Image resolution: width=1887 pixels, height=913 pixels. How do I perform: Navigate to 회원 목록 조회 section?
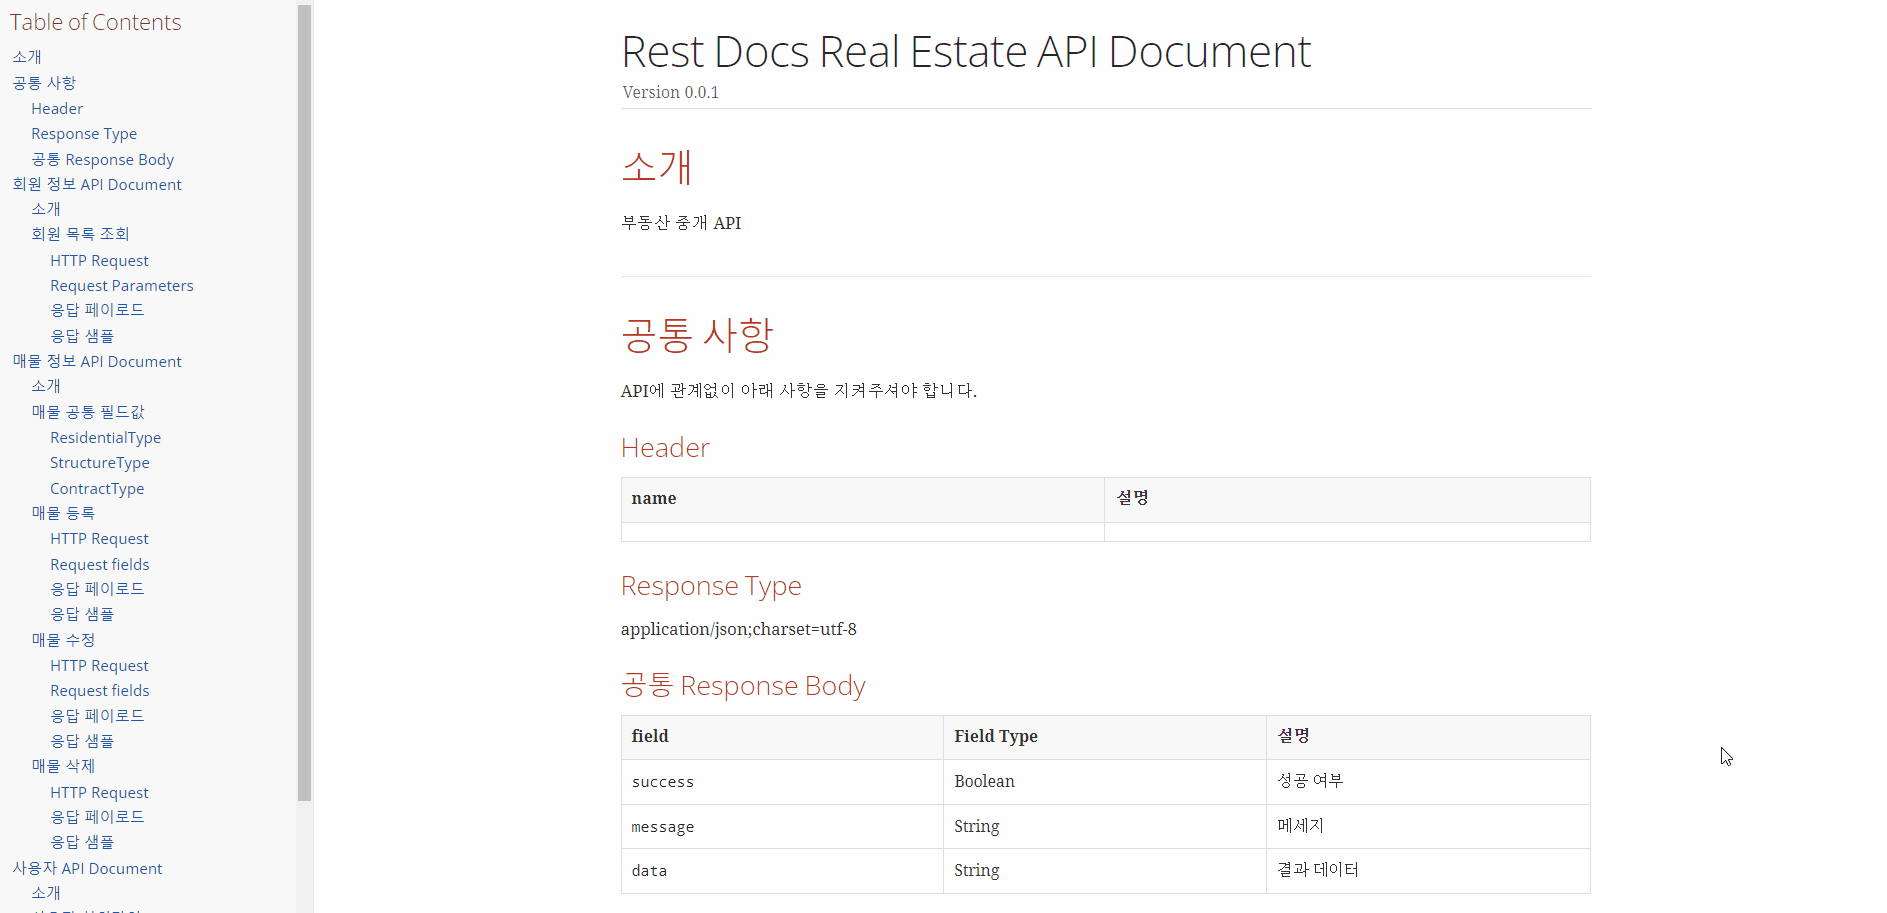click(80, 234)
